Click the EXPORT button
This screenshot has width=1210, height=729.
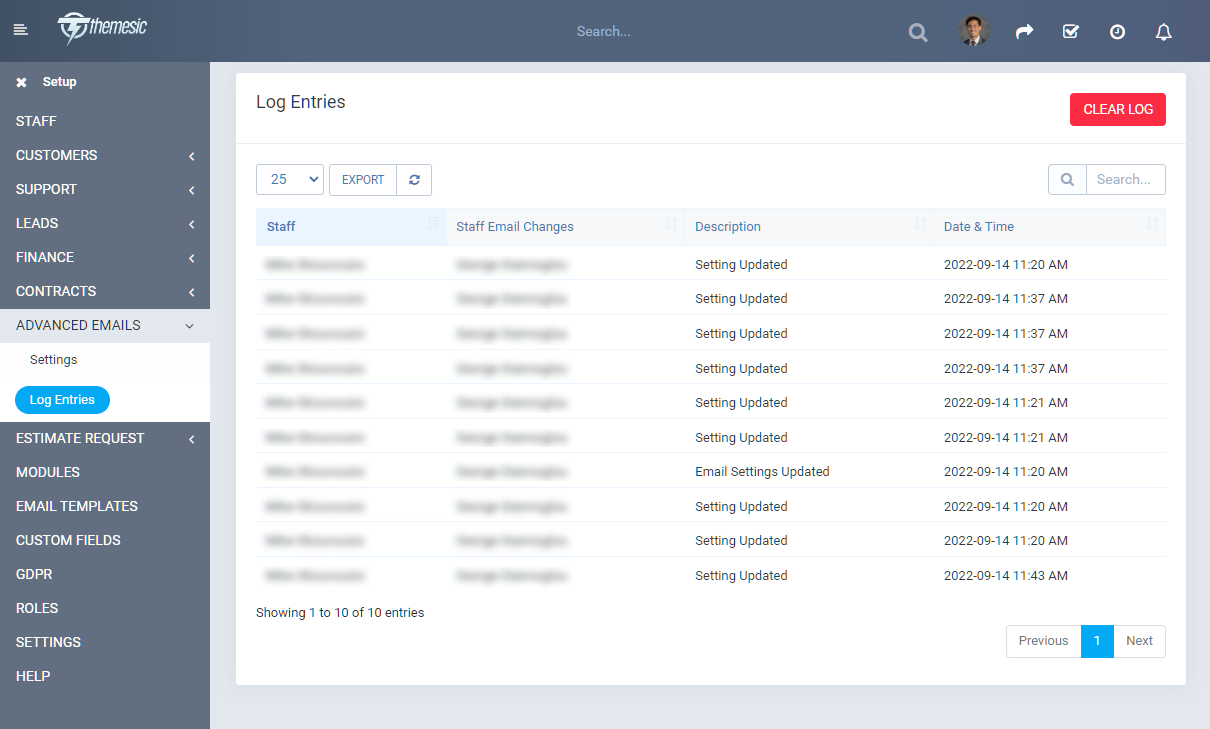pos(362,179)
